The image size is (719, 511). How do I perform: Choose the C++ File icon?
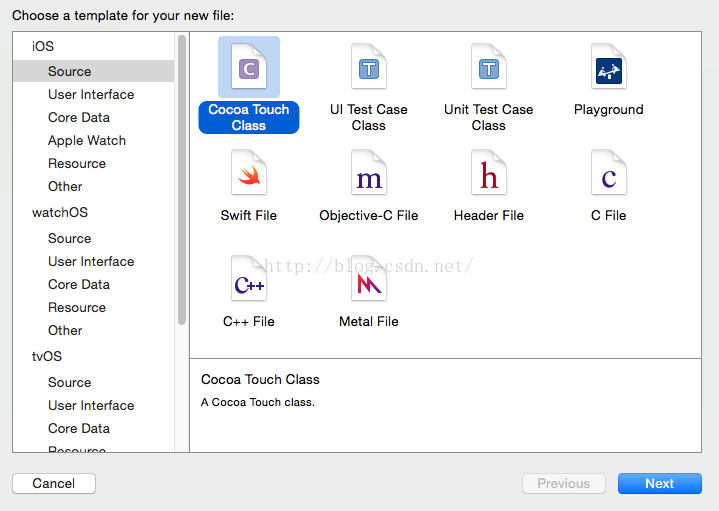249,278
